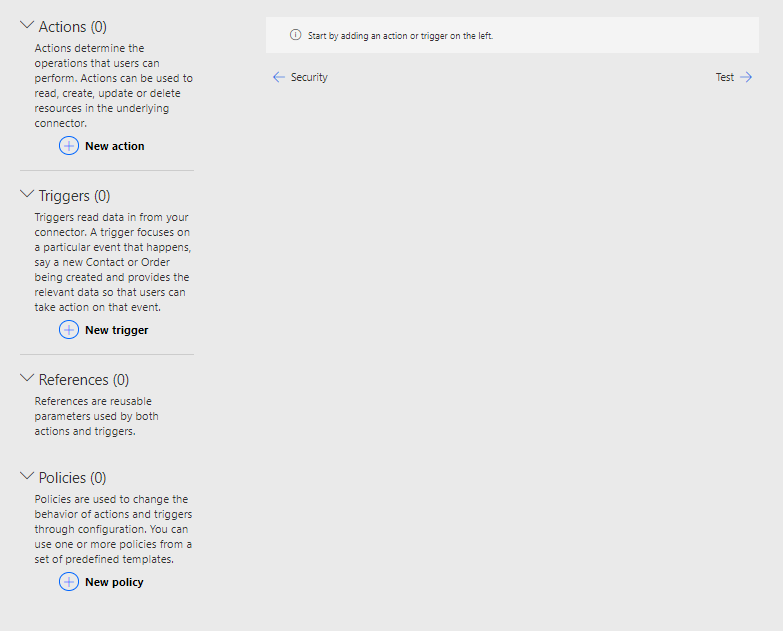Click the plus icon for New policy
Image resolution: width=783 pixels, height=631 pixels.
click(69, 582)
